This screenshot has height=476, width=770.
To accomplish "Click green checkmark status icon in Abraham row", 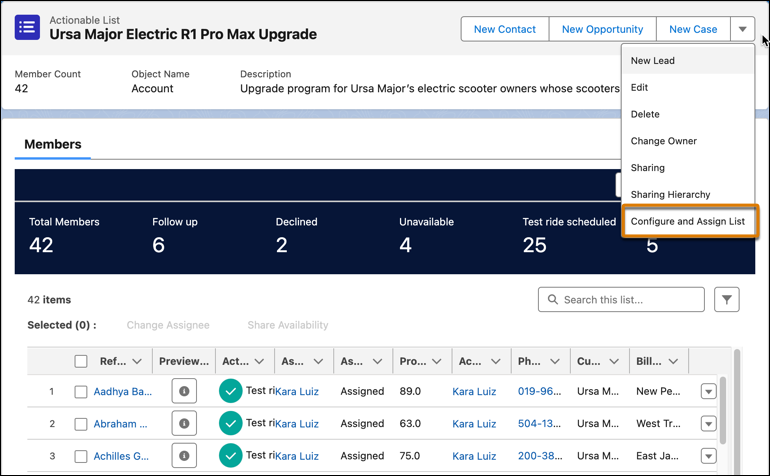I will [x=230, y=423].
